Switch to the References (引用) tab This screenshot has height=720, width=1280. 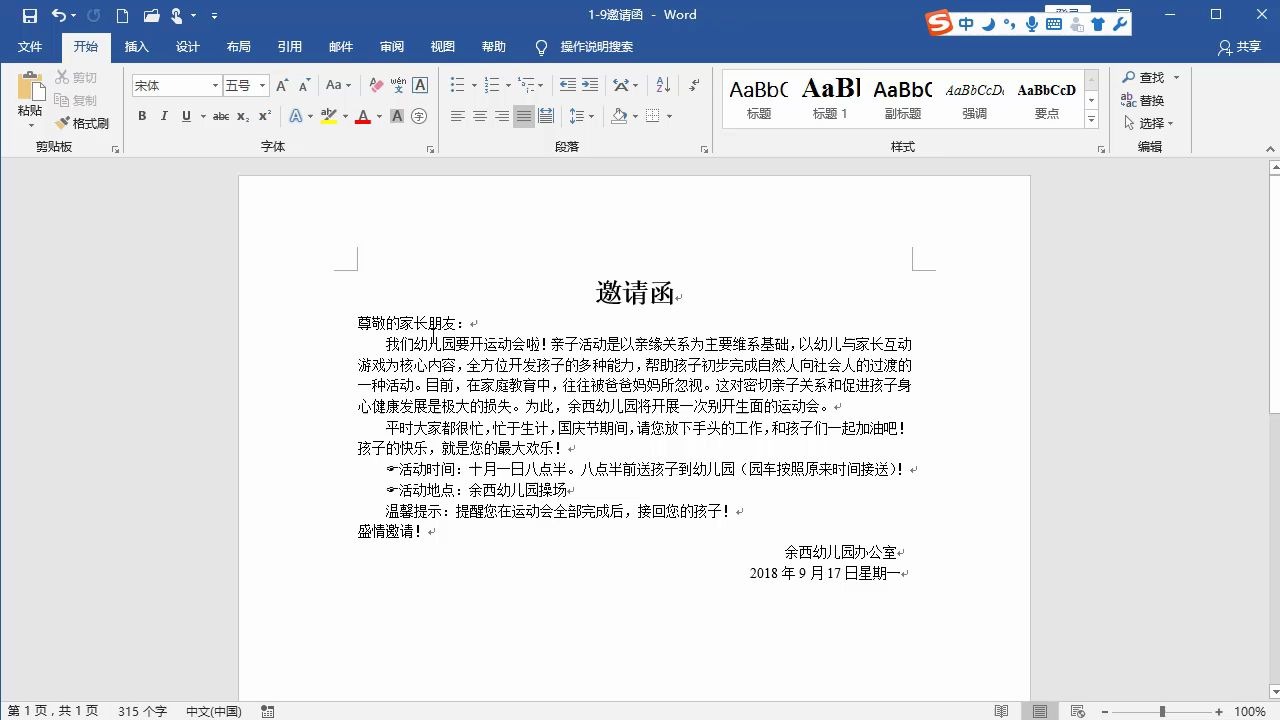290,47
